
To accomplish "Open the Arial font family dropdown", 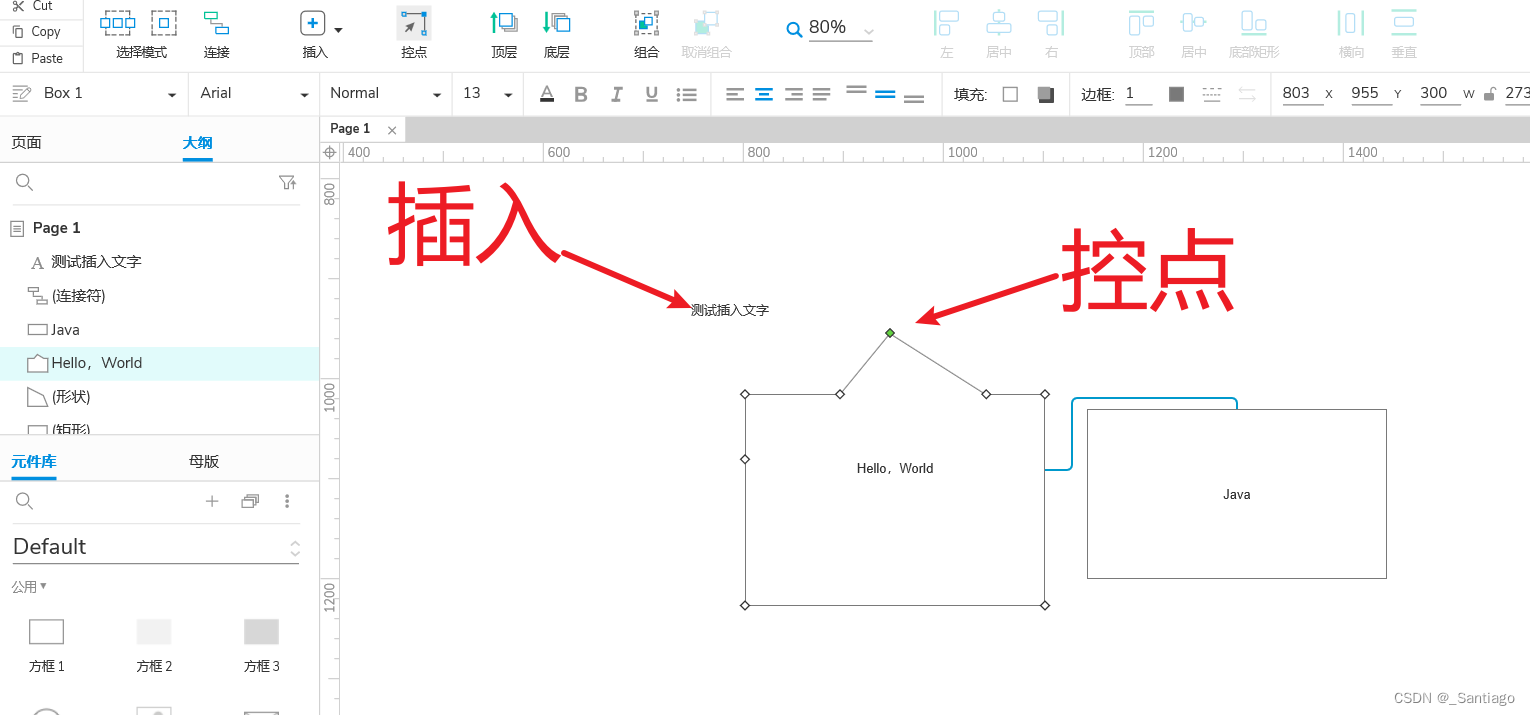I will click(x=305, y=93).
